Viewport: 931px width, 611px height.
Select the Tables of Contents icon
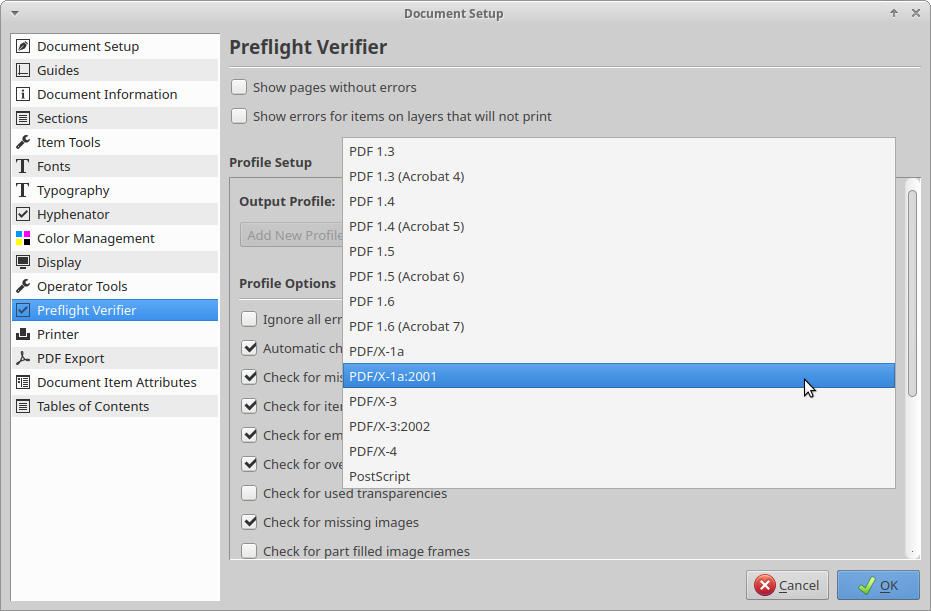coord(23,406)
